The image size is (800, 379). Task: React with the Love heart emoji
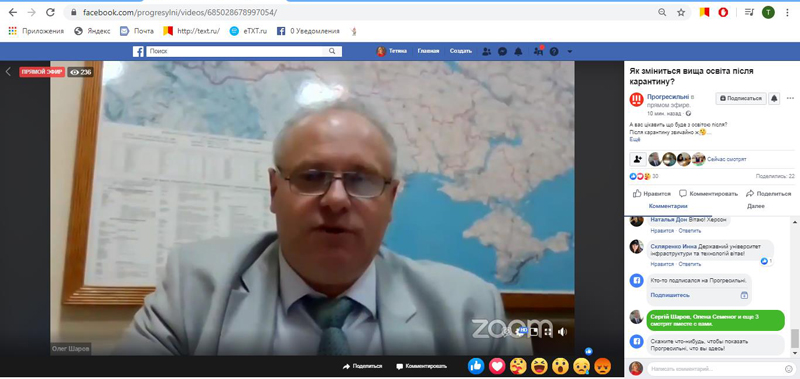[497, 365]
